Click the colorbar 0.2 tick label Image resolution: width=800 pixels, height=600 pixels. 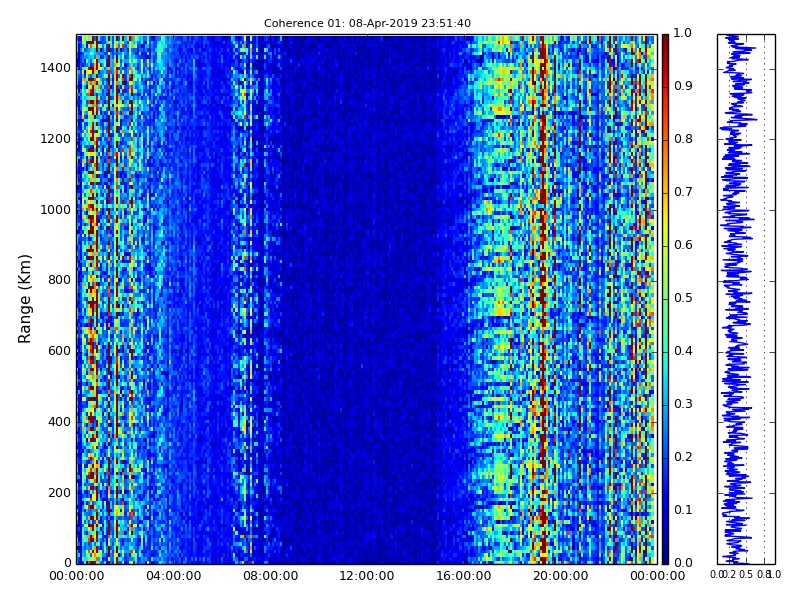[683, 457]
